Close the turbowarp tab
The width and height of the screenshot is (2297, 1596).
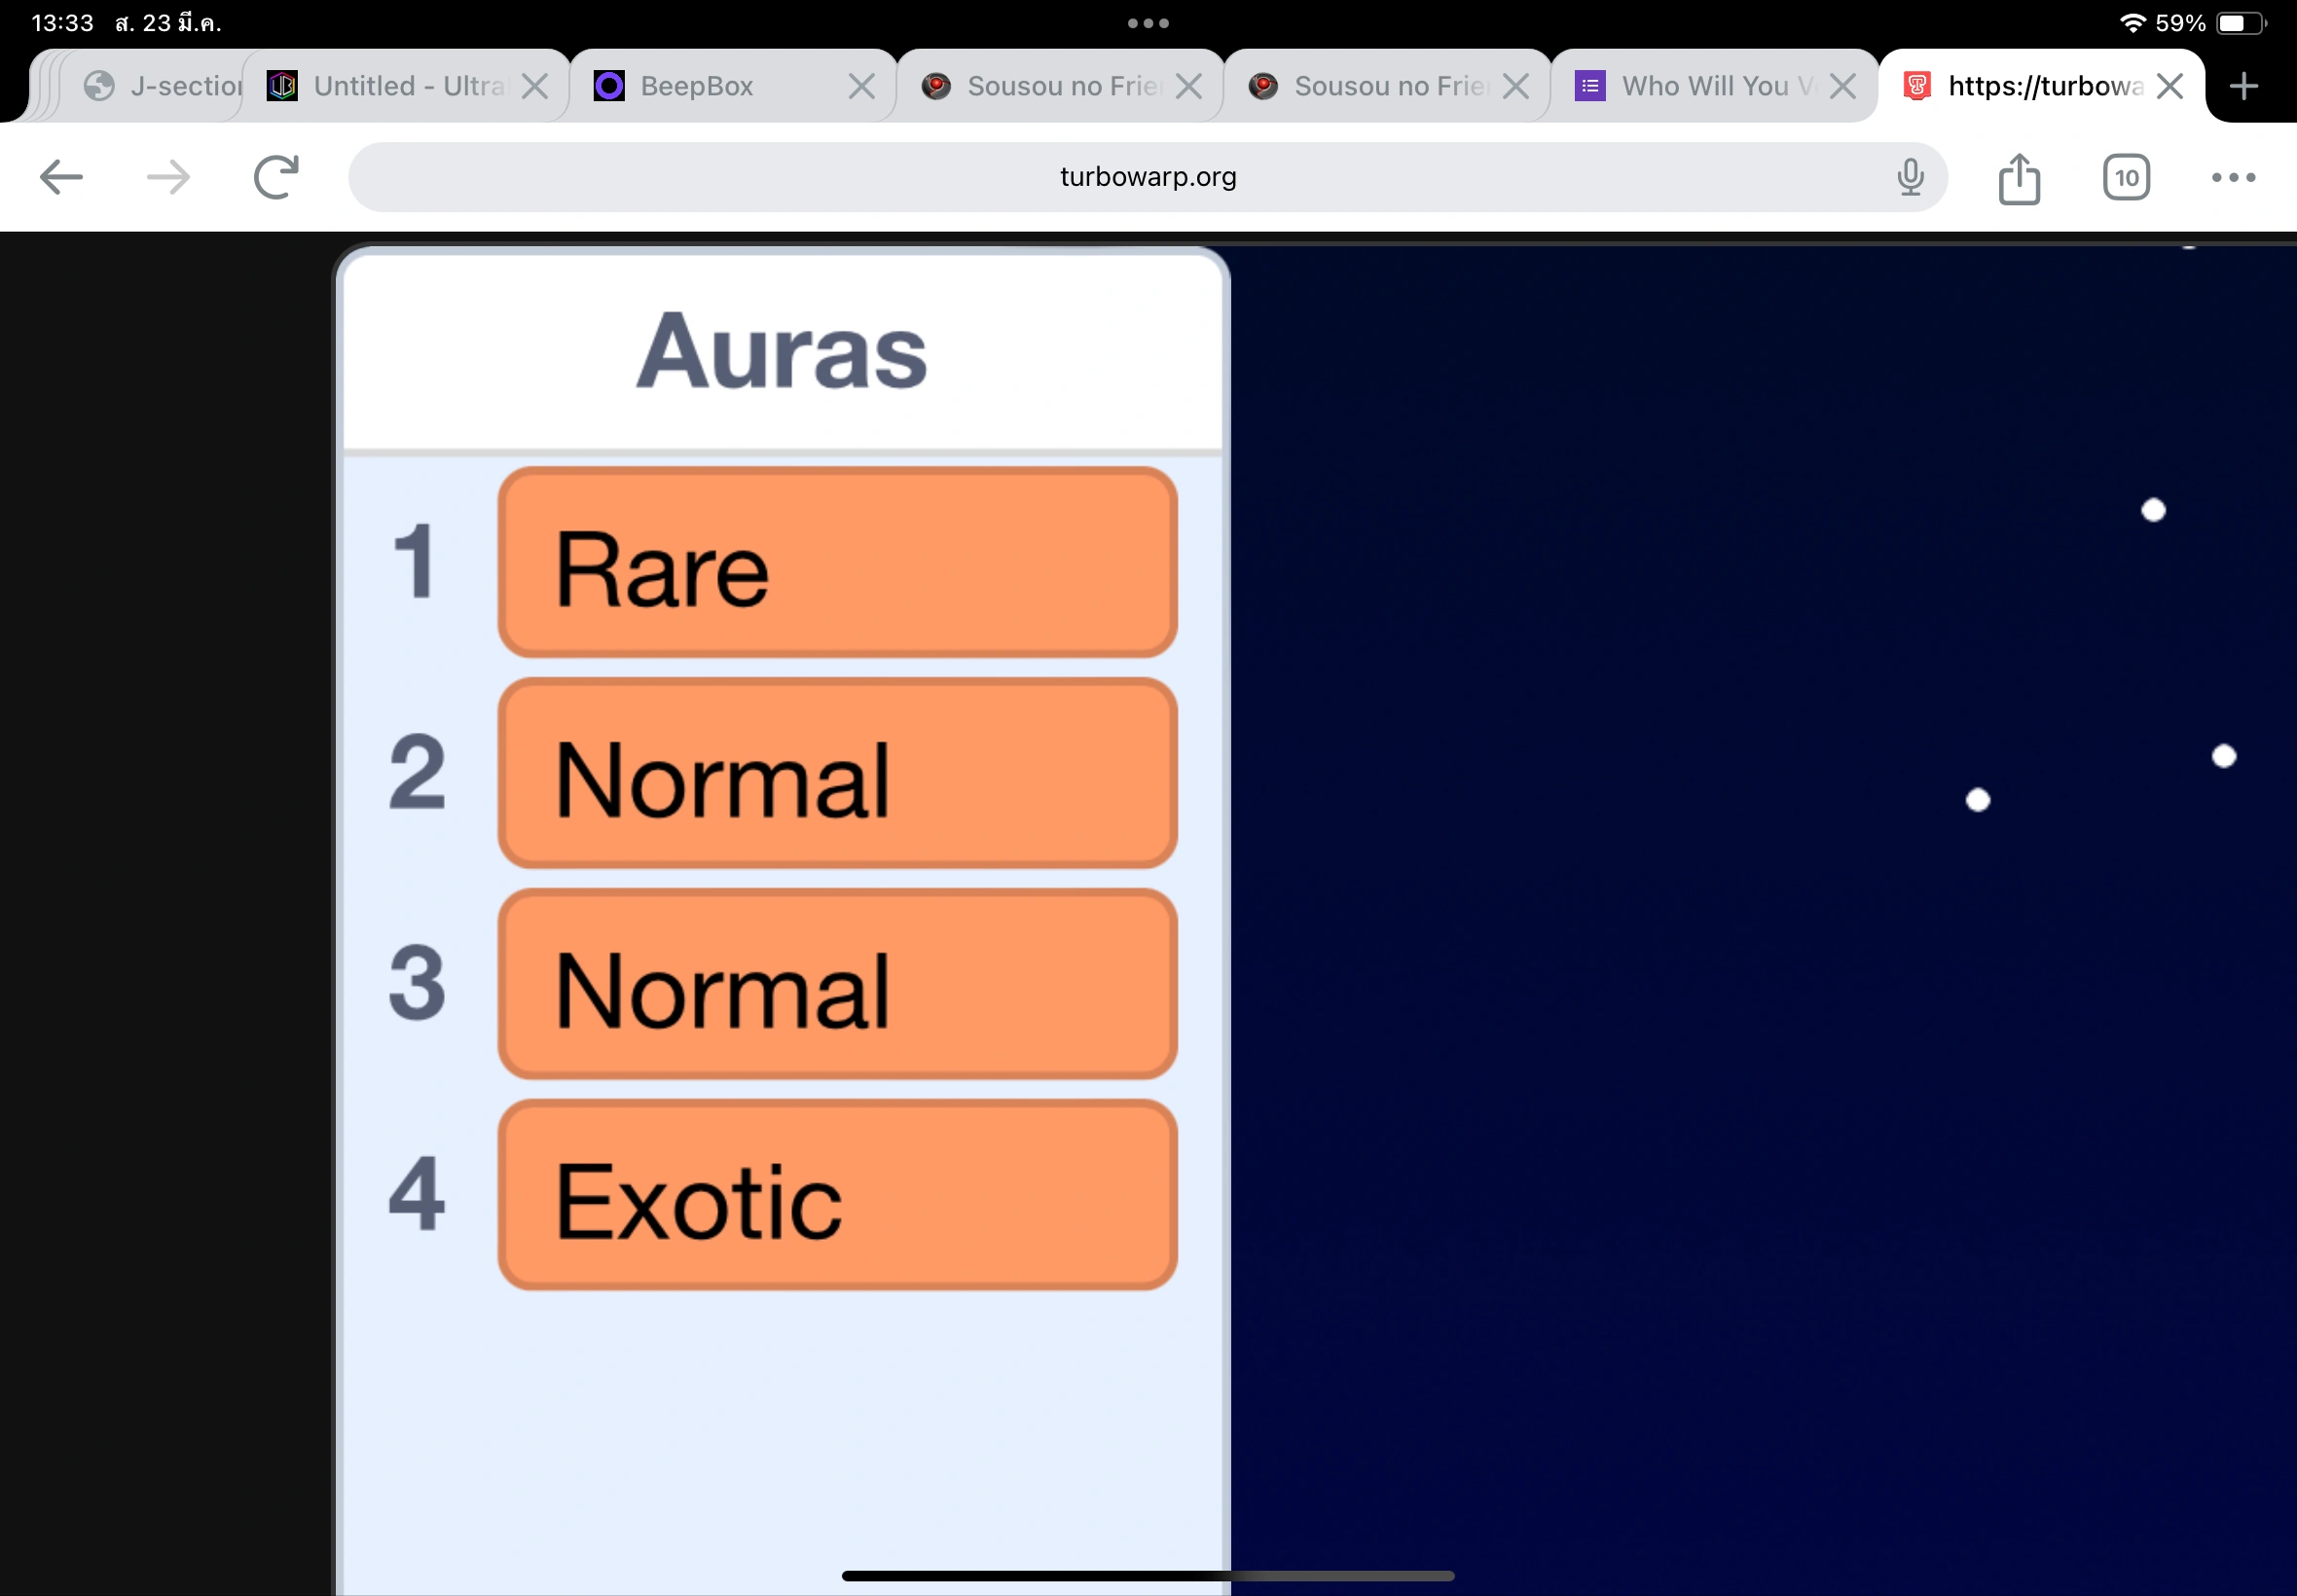pos(2169,86)
